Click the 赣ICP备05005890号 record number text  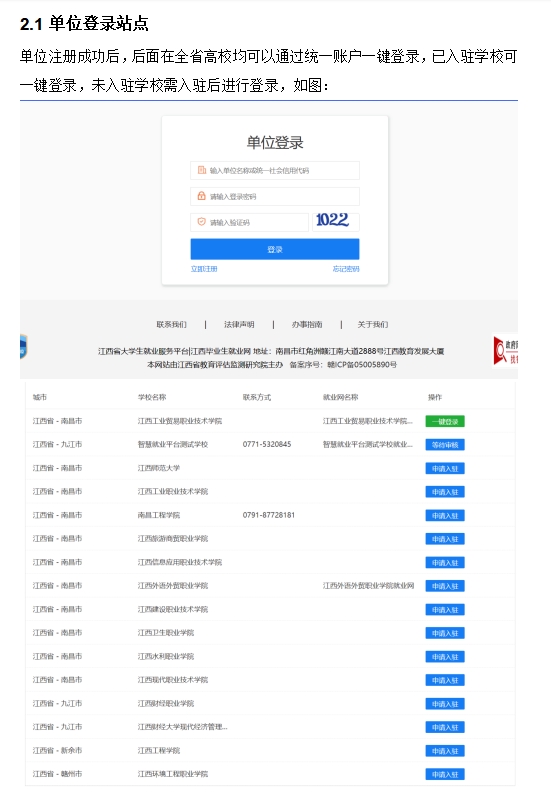coord(362,365)
